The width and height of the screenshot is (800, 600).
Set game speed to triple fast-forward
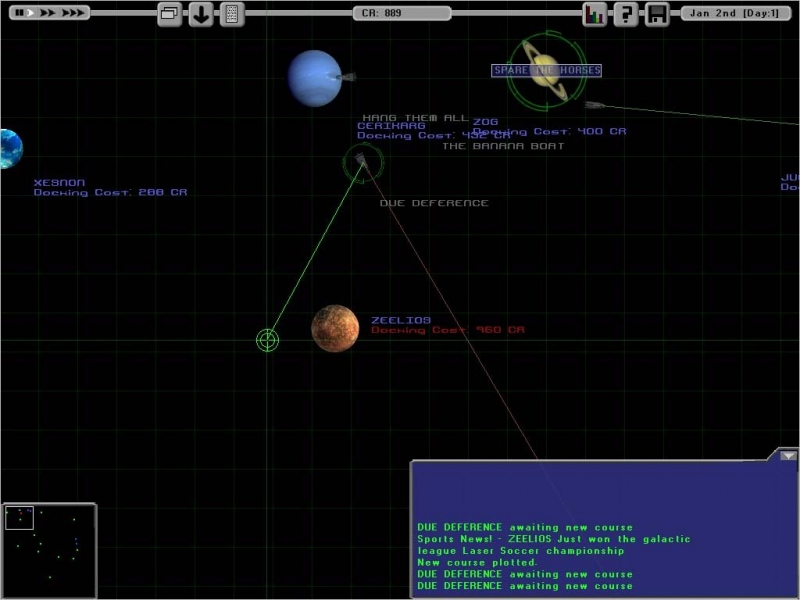(72, 13)
